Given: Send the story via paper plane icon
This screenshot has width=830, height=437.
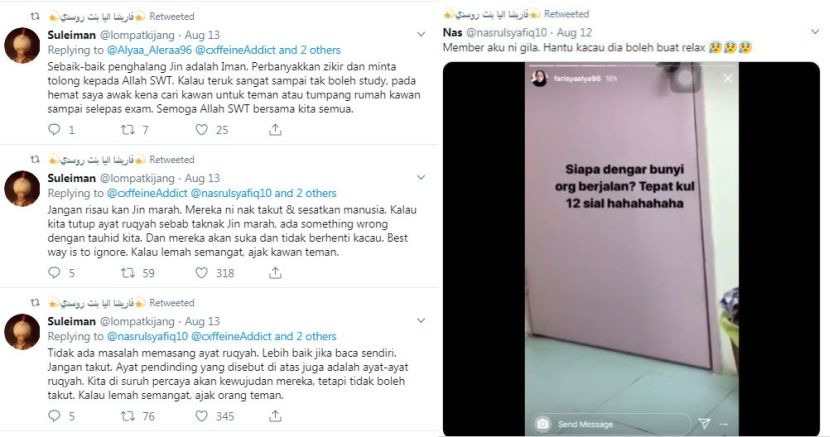Looking at the screenshot, I should pos(704,423).
